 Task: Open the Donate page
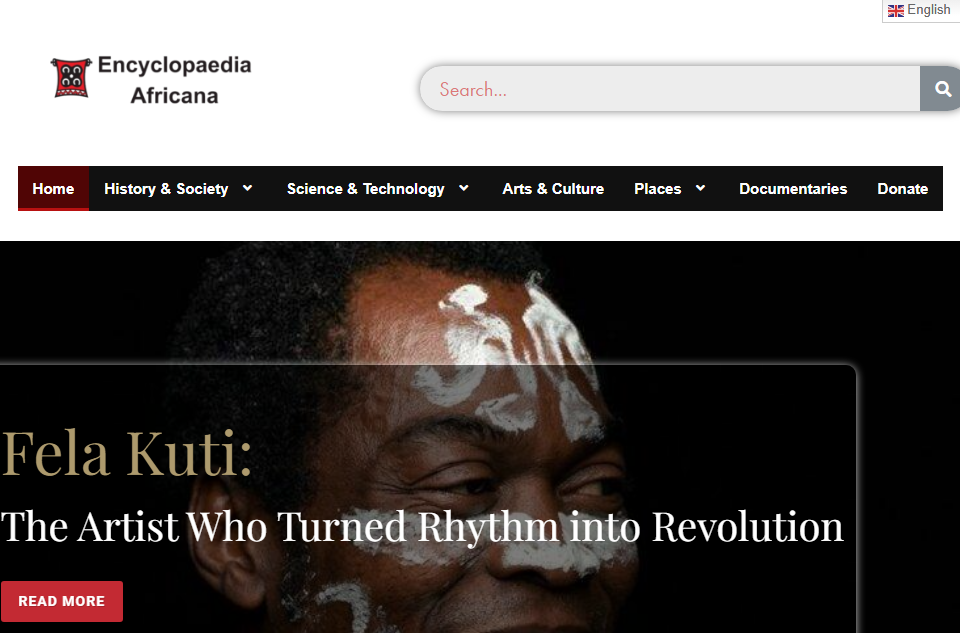click(x=902, y=189)
